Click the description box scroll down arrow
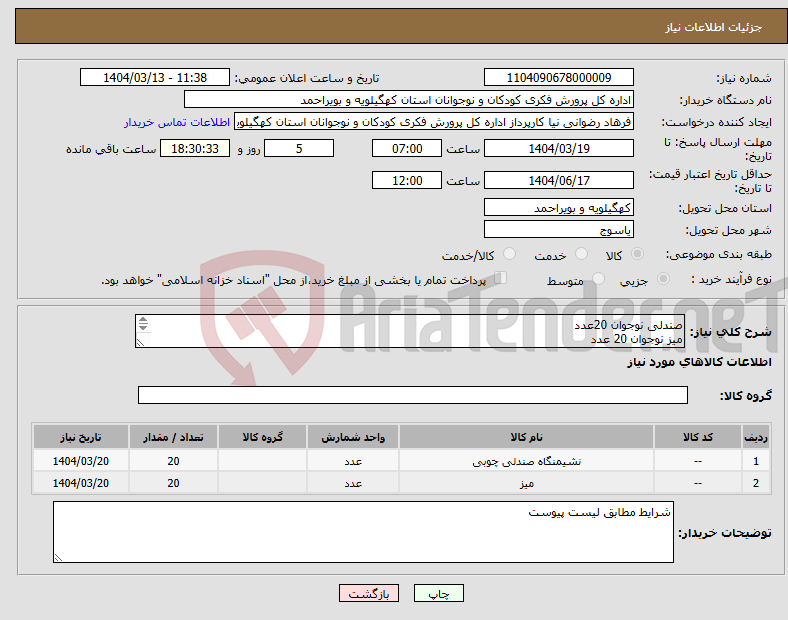This screenshot has width=788, height=620. click(143, 328)
